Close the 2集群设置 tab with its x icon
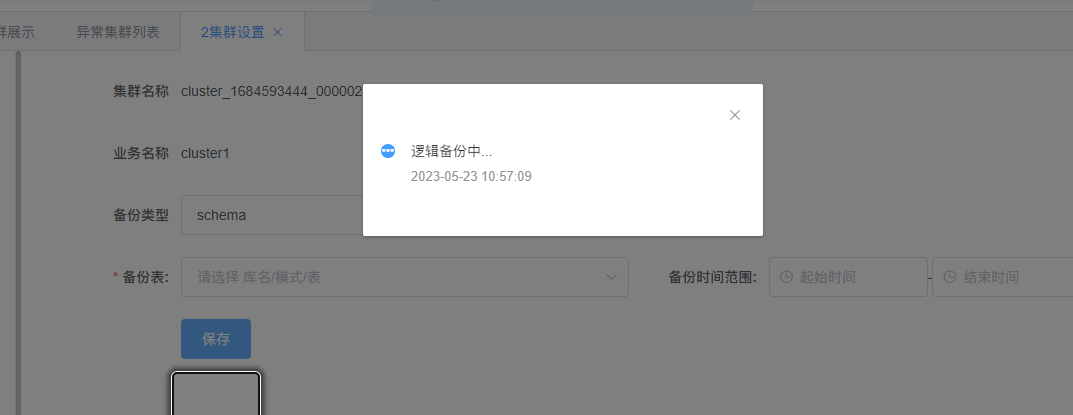 (x=277, y=32)
